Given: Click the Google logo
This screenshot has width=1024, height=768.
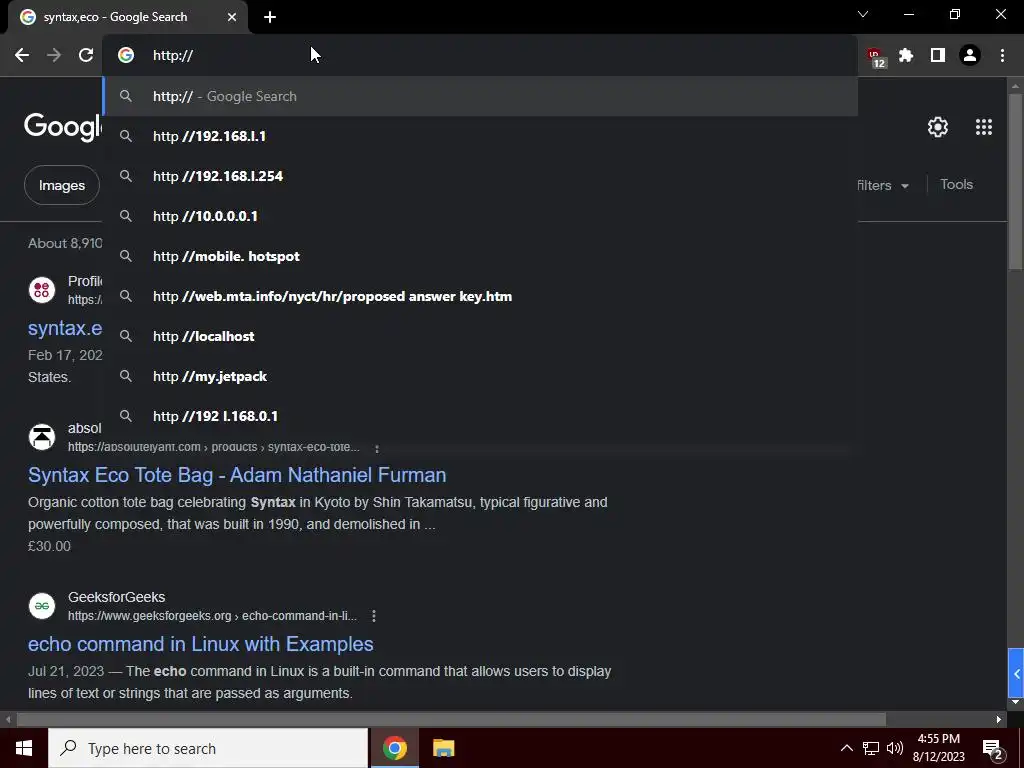Looking at the screenshot, I should pos(63,127).
